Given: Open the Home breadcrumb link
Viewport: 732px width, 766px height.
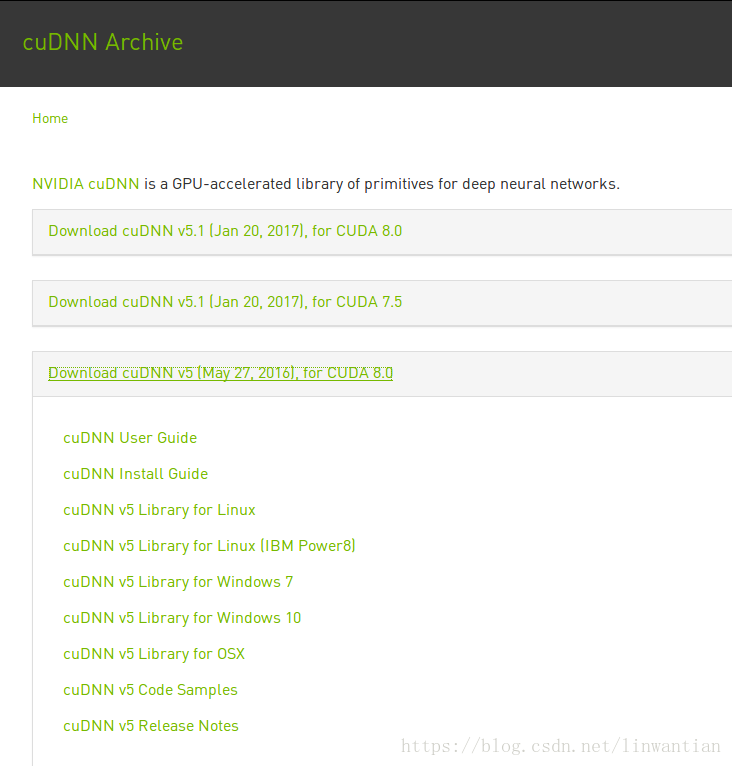Looking at the screenshot, I should tap(50, 119).
